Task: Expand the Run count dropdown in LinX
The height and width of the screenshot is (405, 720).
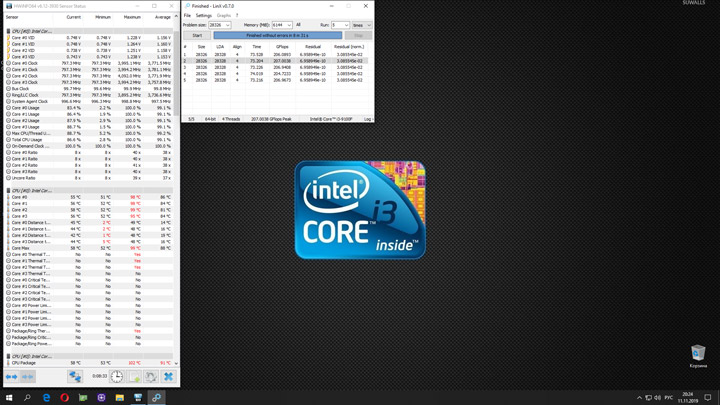Action: tap(346, 25)
